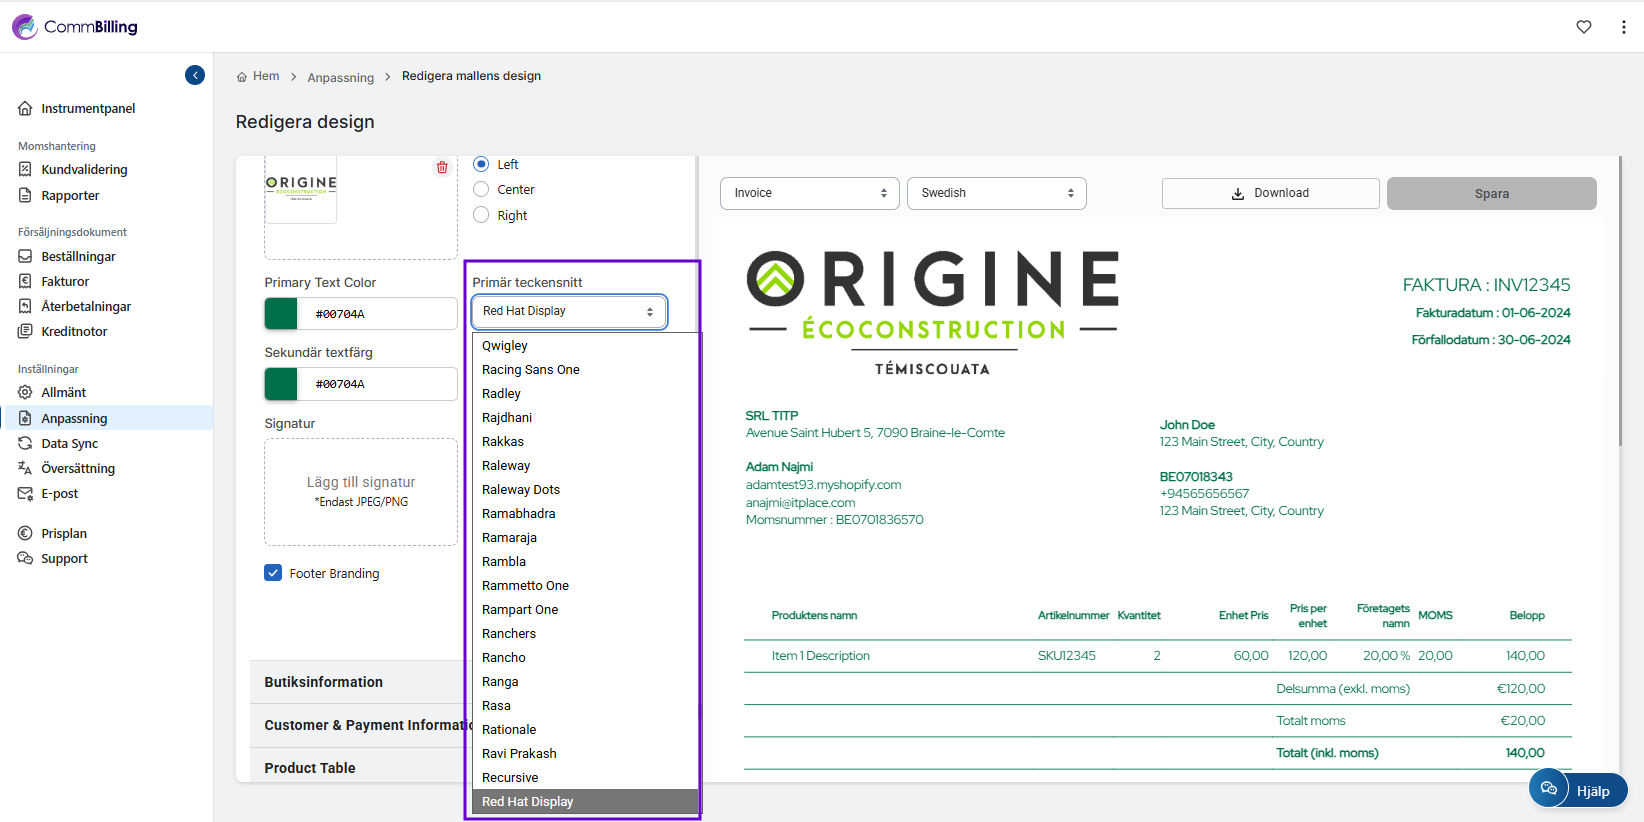
Task: Click the Spara save button
Action: tap(1491, 193)
